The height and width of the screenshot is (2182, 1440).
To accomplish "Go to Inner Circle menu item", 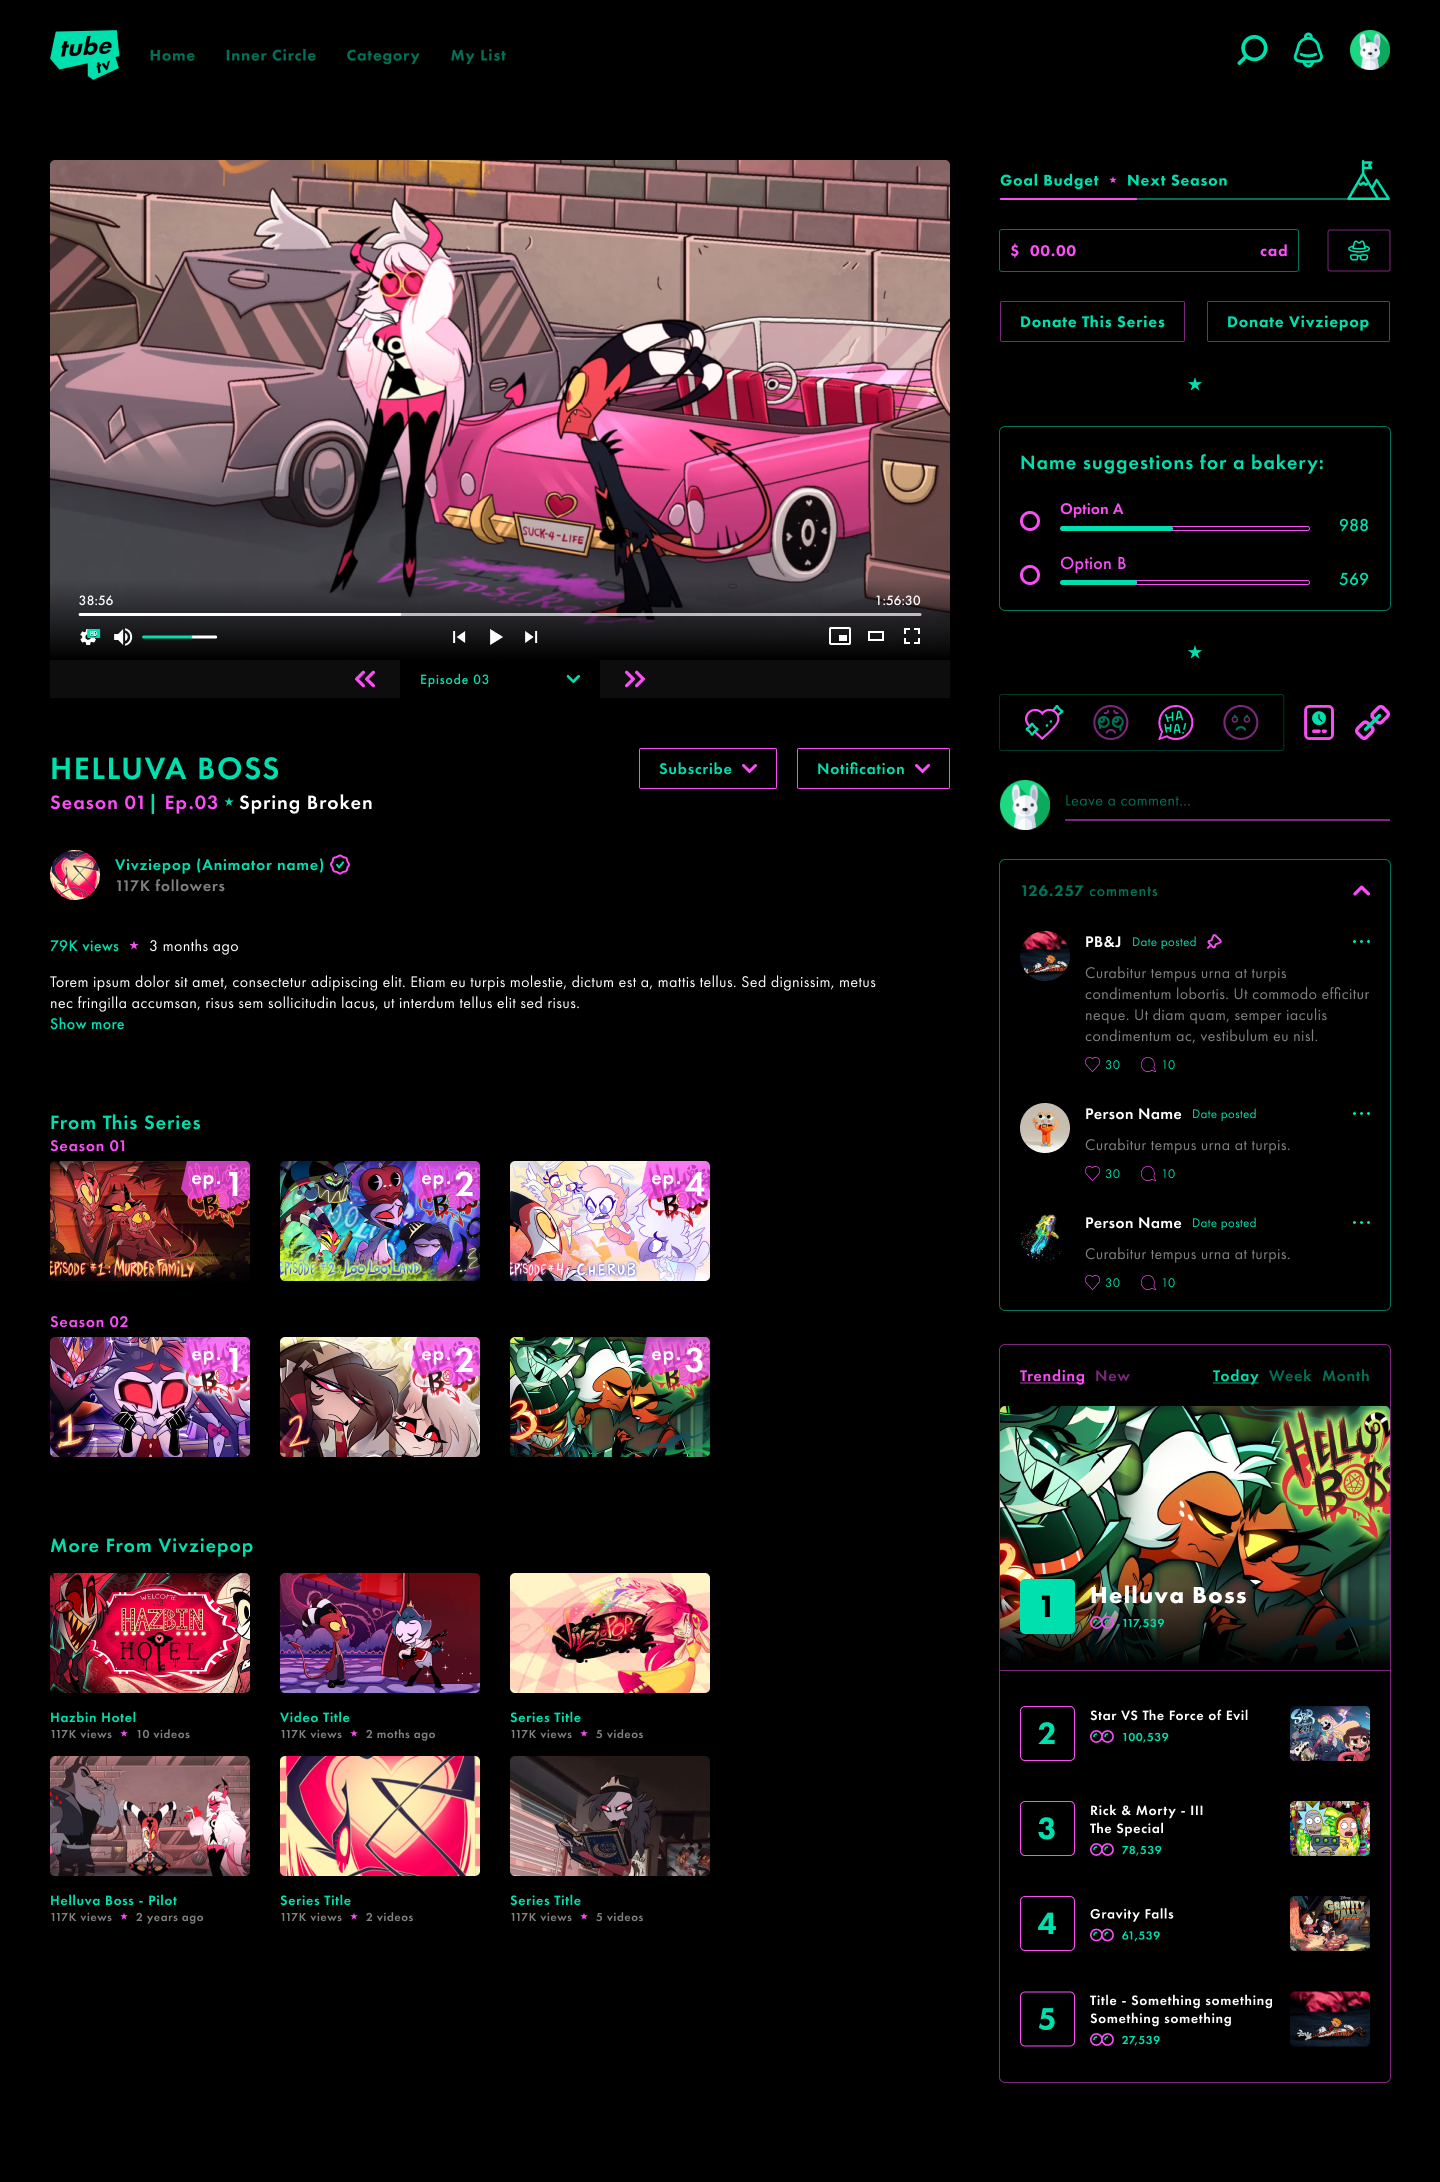I will click(271, 56).
